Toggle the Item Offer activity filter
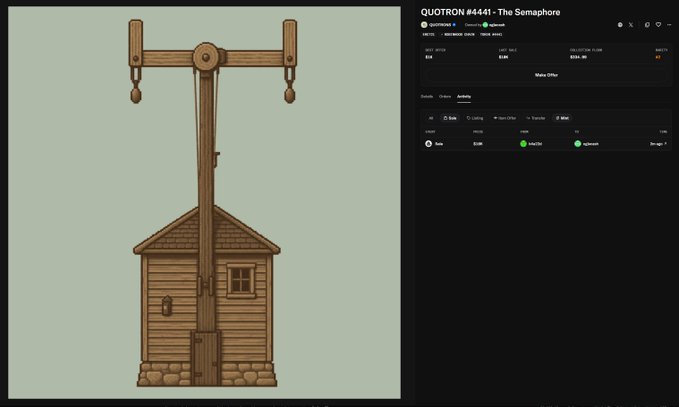The image size is (679, 407). [x=504, y=118]
